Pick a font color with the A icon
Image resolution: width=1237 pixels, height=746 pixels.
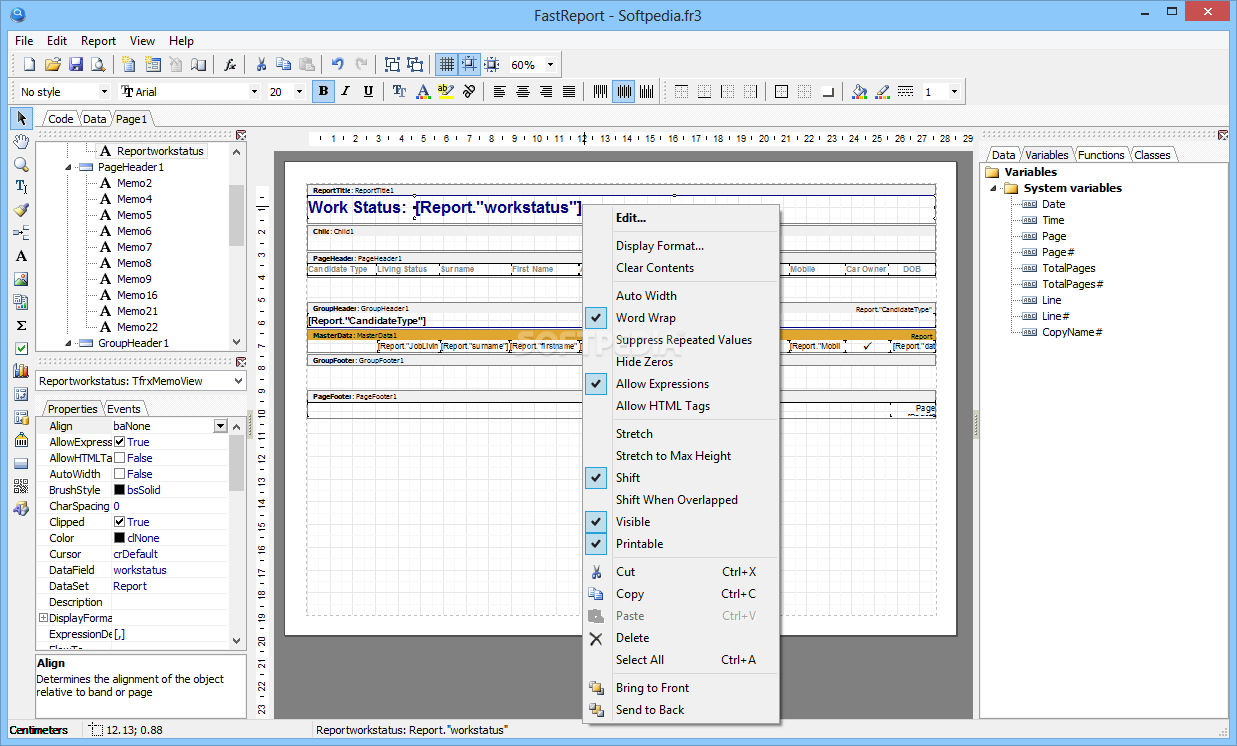[x=422, y=92]
